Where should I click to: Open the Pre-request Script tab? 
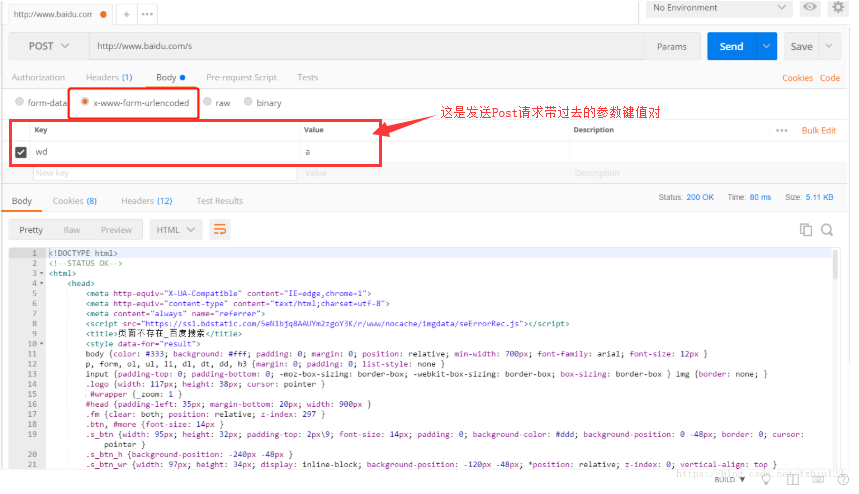(241, 77)
